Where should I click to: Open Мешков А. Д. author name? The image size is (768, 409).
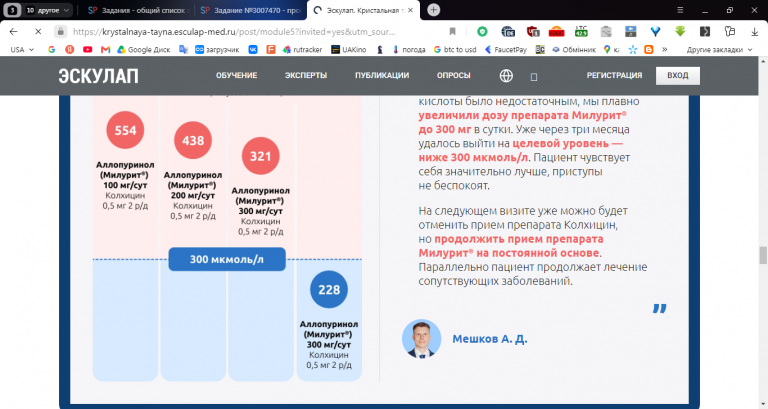[x=490, y=339]
